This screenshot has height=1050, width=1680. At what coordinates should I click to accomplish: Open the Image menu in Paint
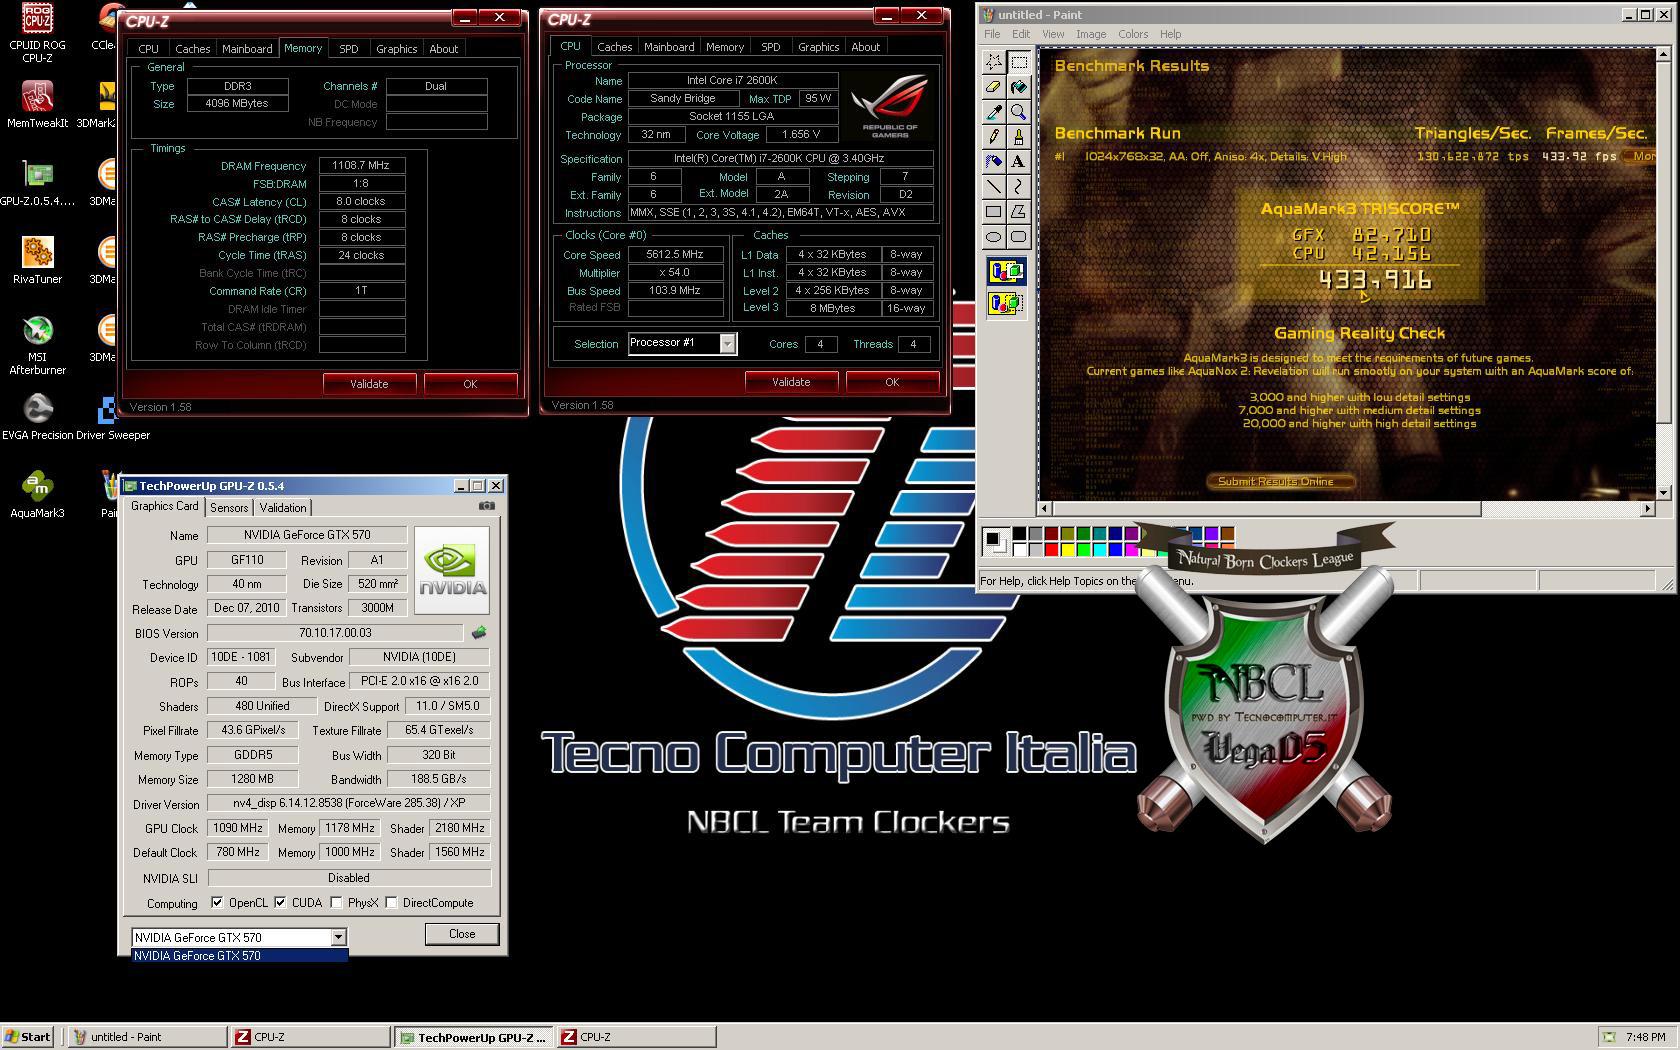(1090, 34)
